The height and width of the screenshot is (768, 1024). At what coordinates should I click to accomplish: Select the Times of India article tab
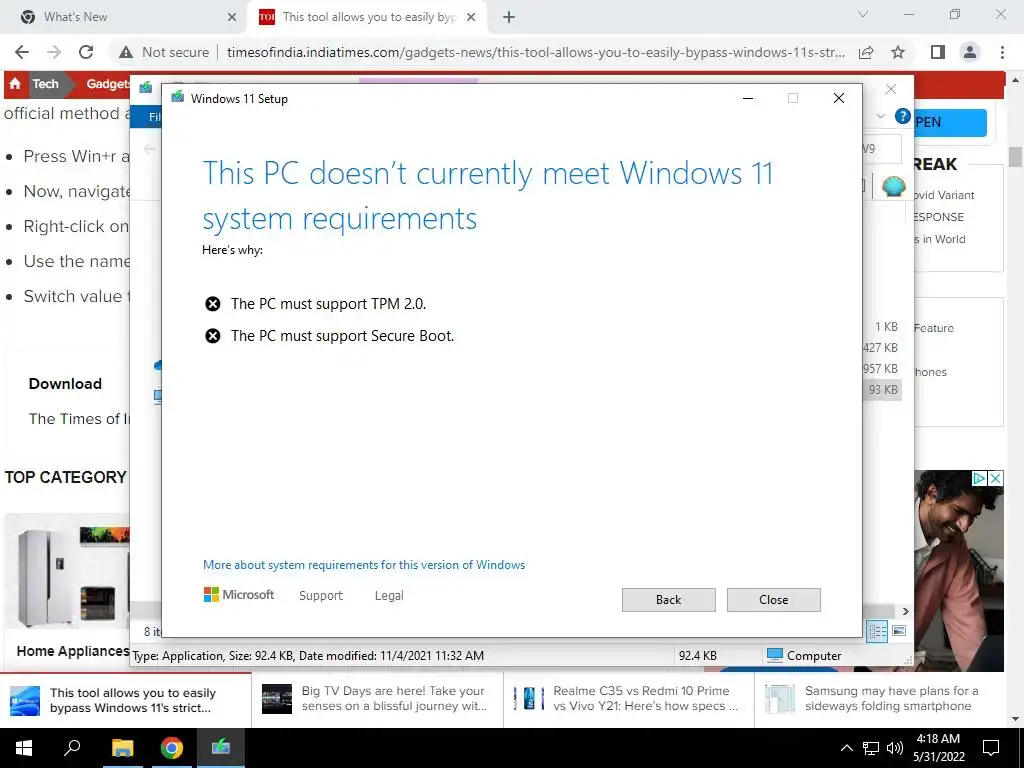366,17
